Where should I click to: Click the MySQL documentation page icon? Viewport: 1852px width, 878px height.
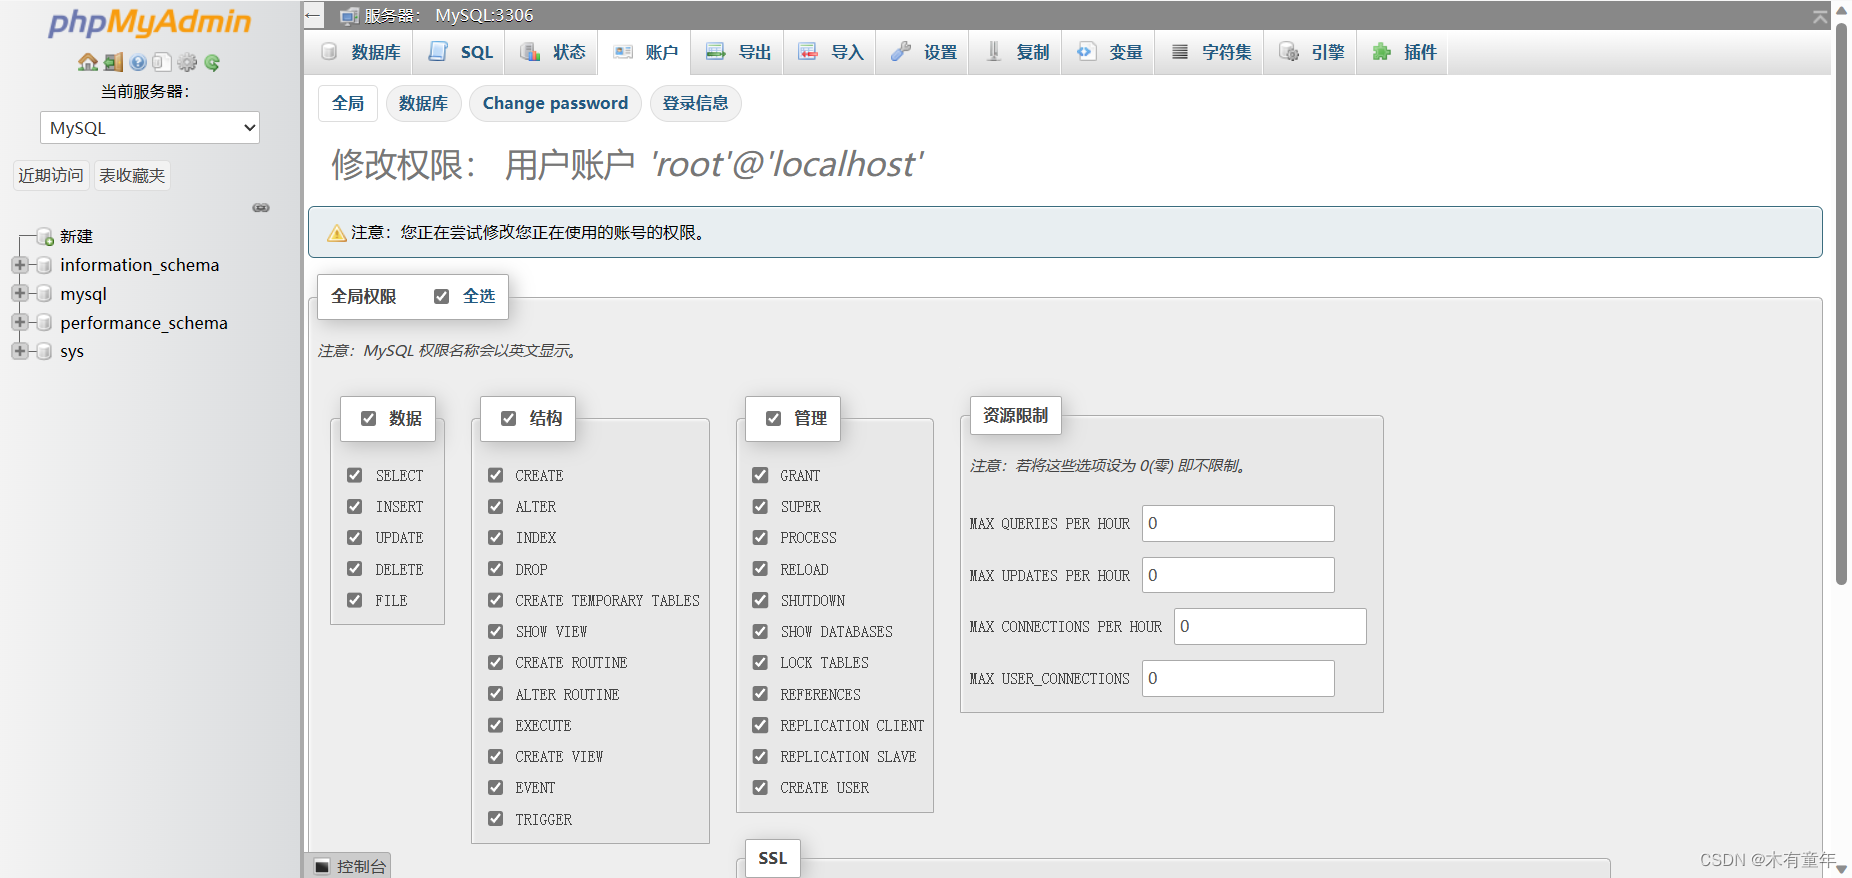point(162,62)
